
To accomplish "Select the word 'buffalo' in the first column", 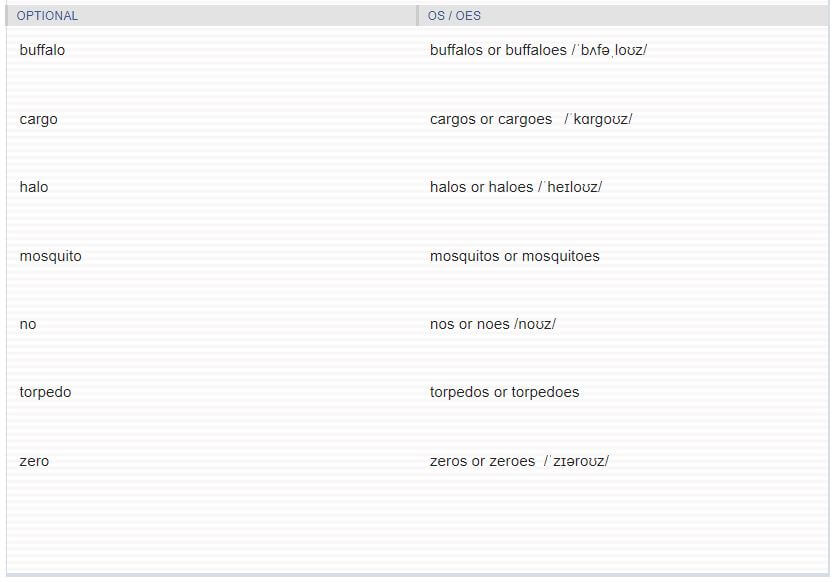I will 42,50.
